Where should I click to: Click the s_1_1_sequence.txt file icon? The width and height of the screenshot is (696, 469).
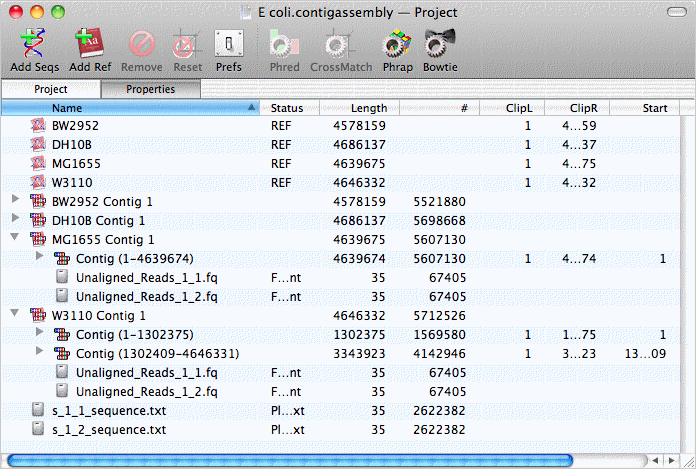tap(38, 410)
